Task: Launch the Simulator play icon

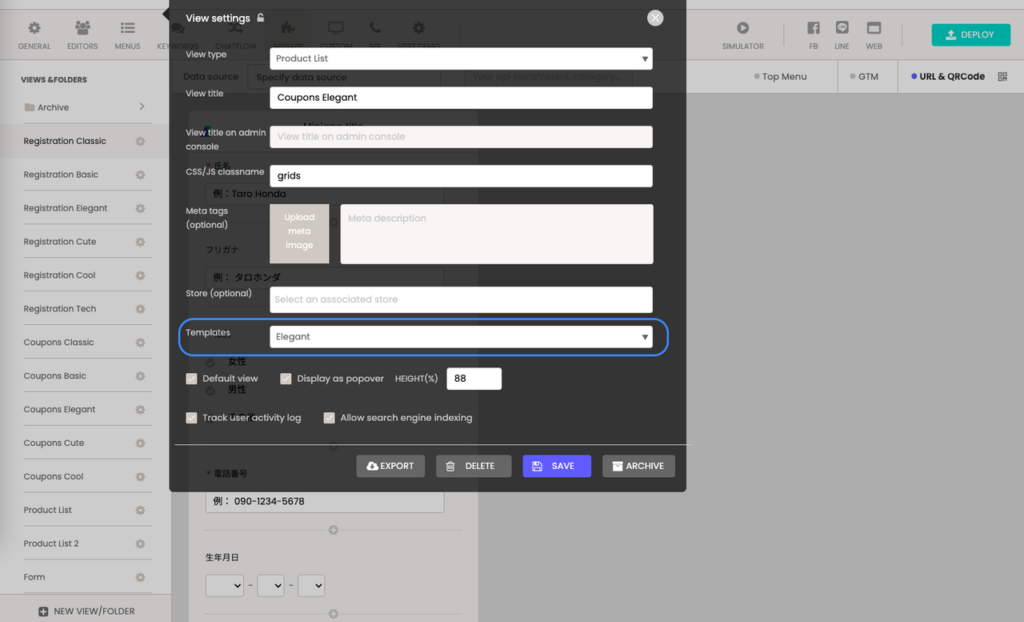Action: pos(742,29)
